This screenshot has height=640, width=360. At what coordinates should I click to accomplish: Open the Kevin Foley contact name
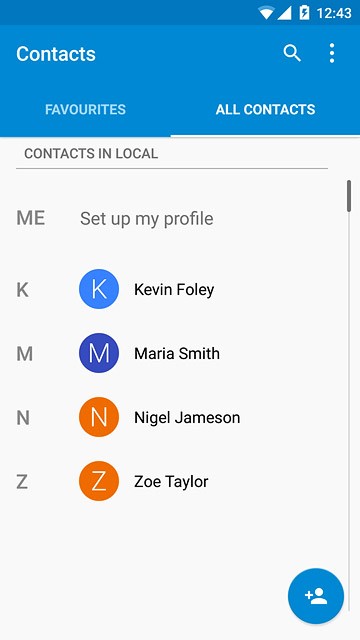click(174, 289)
